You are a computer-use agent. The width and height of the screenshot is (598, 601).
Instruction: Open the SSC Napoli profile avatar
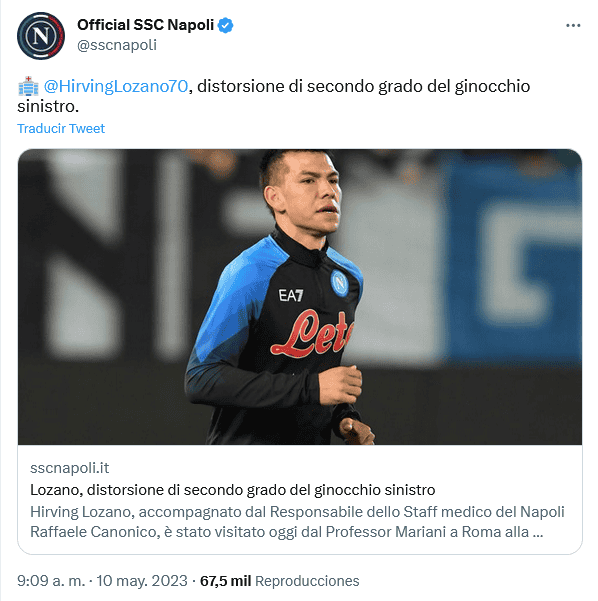click(41, 36)
